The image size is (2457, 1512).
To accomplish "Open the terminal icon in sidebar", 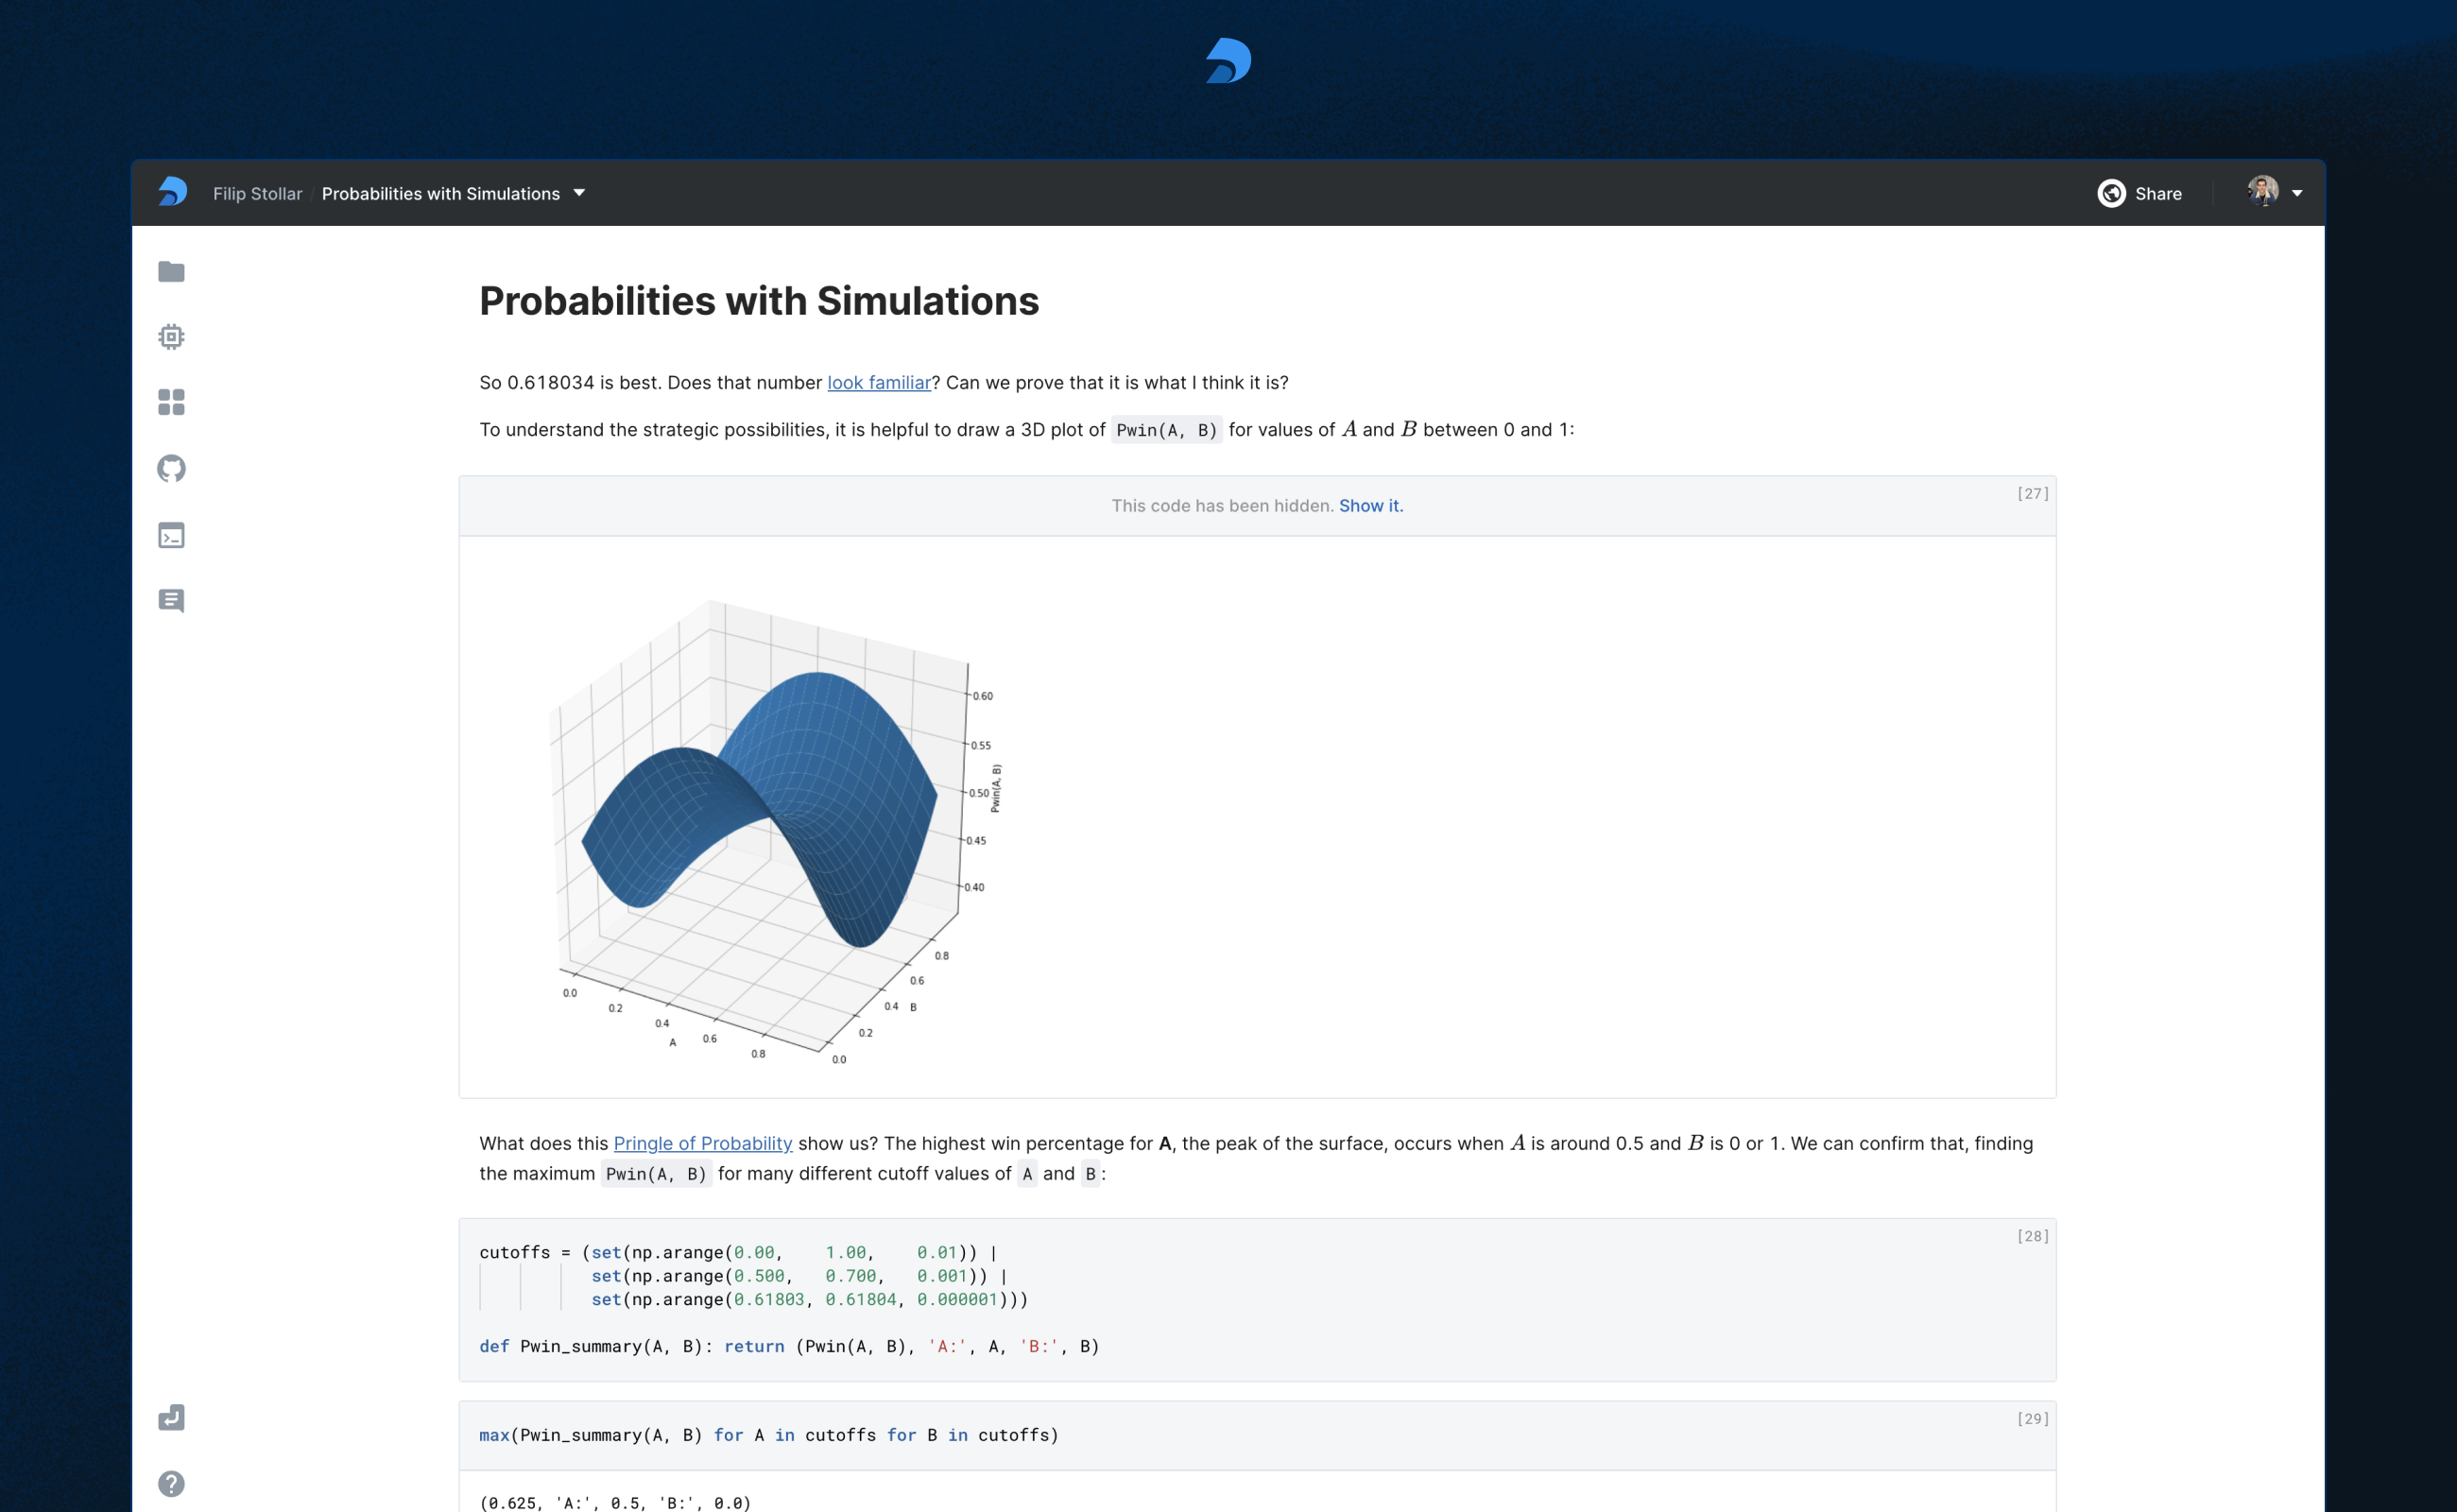I will point(171,535).
